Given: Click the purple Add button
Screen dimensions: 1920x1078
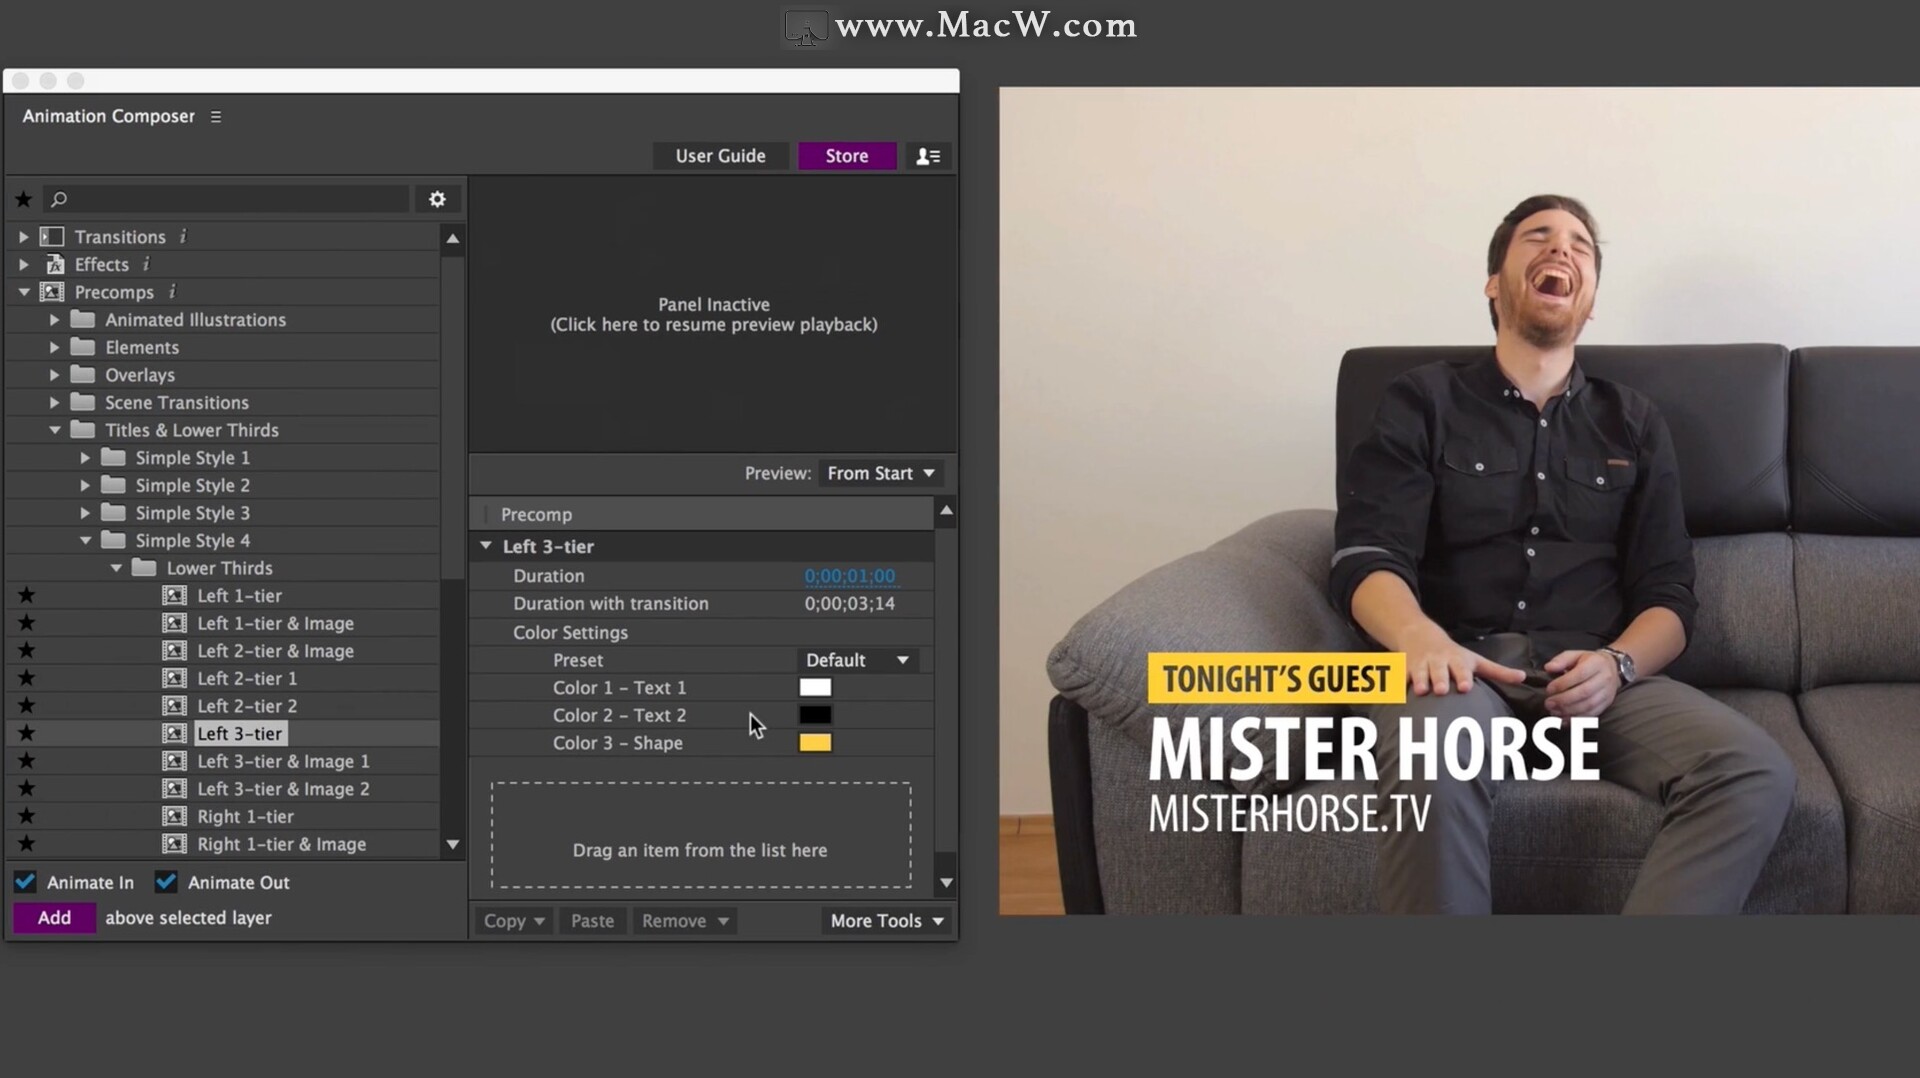Looking at the screenshot, I should (x=54, y=918).
